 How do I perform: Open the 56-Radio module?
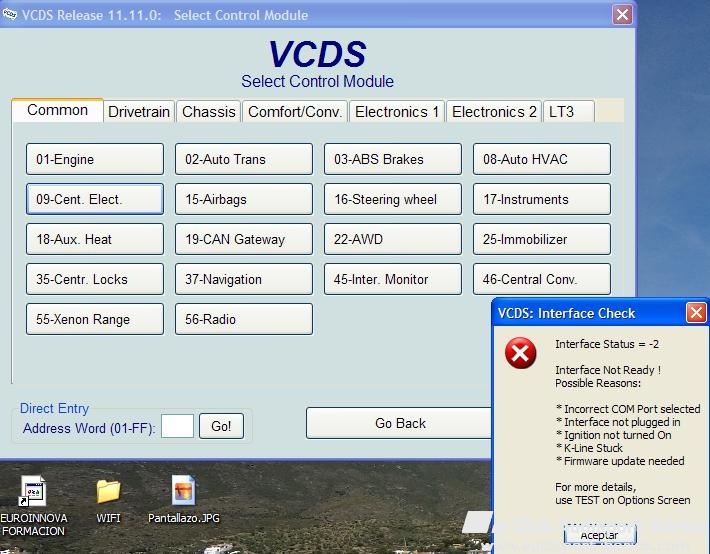point(244,319)
